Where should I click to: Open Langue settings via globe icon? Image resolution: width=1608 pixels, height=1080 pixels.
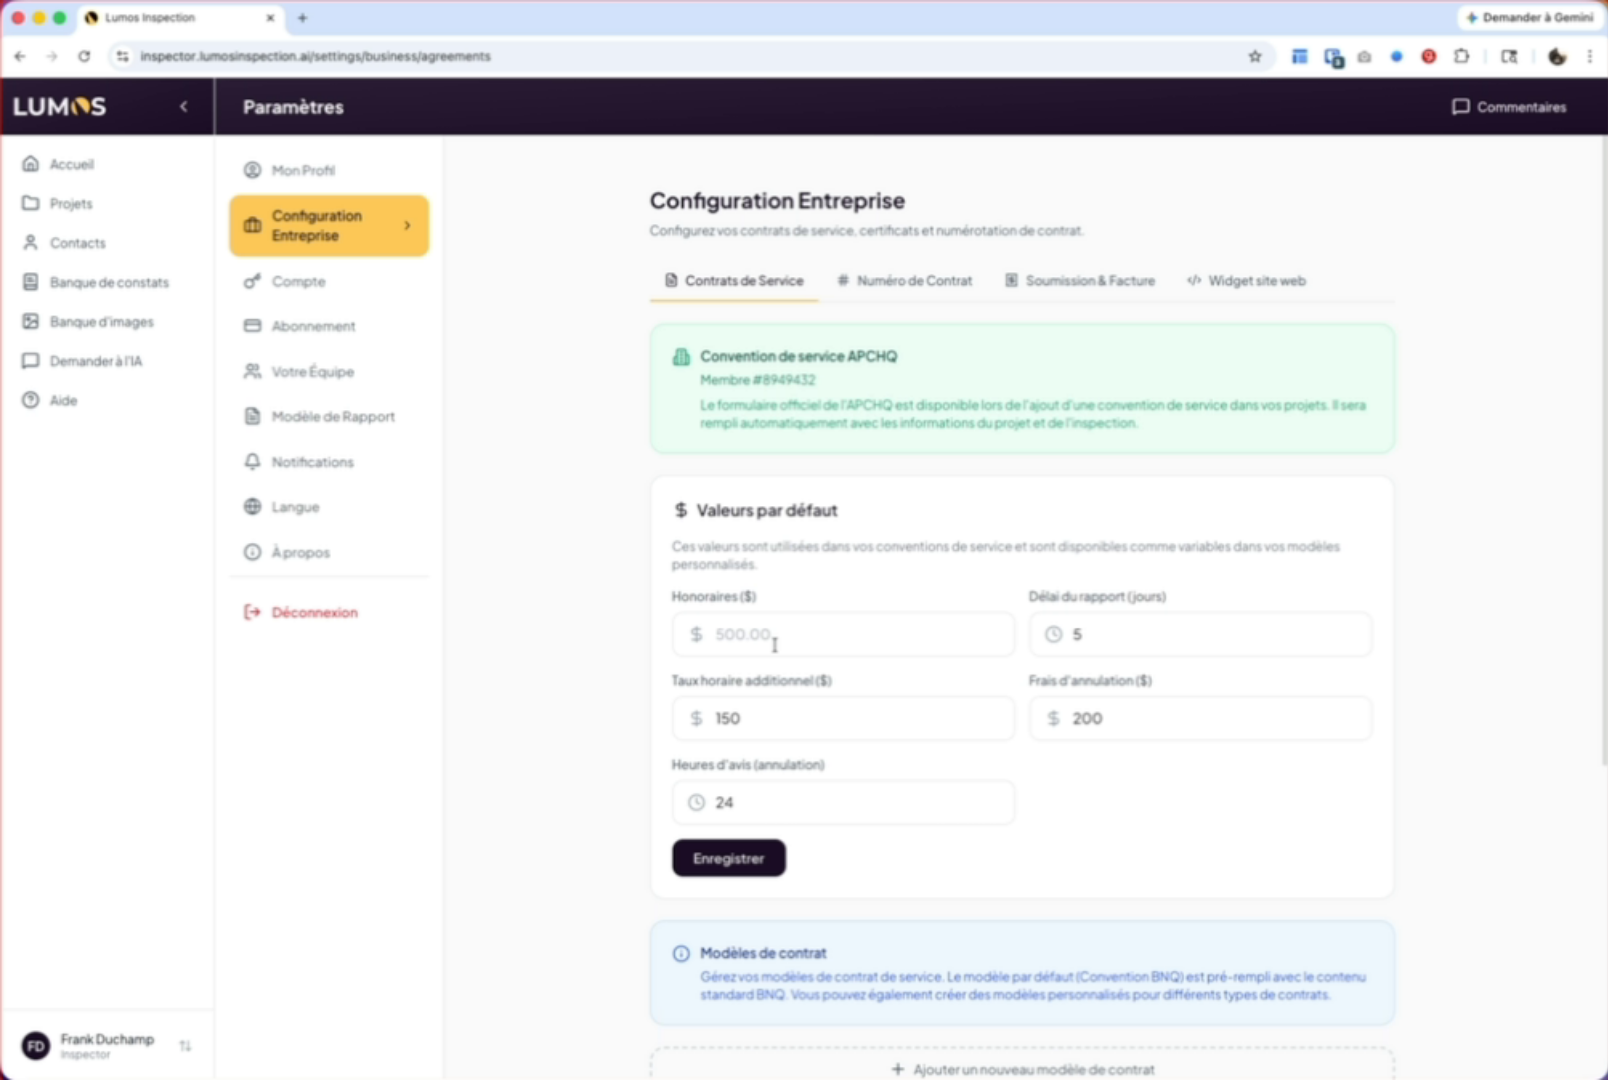click(x=252, y=507)
